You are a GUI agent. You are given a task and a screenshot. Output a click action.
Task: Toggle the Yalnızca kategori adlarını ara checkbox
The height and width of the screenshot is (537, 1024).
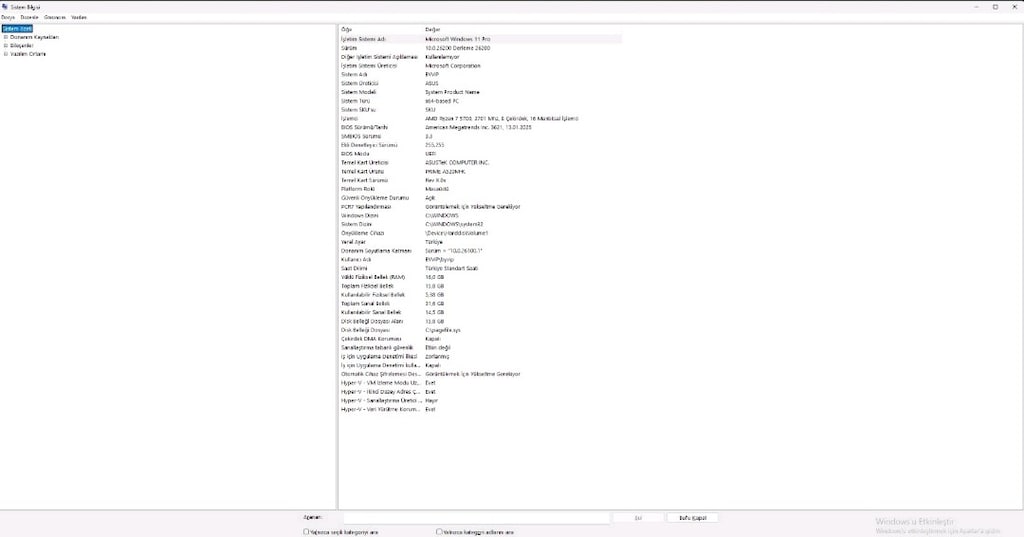pyautogui.click(x=439, y=532)
